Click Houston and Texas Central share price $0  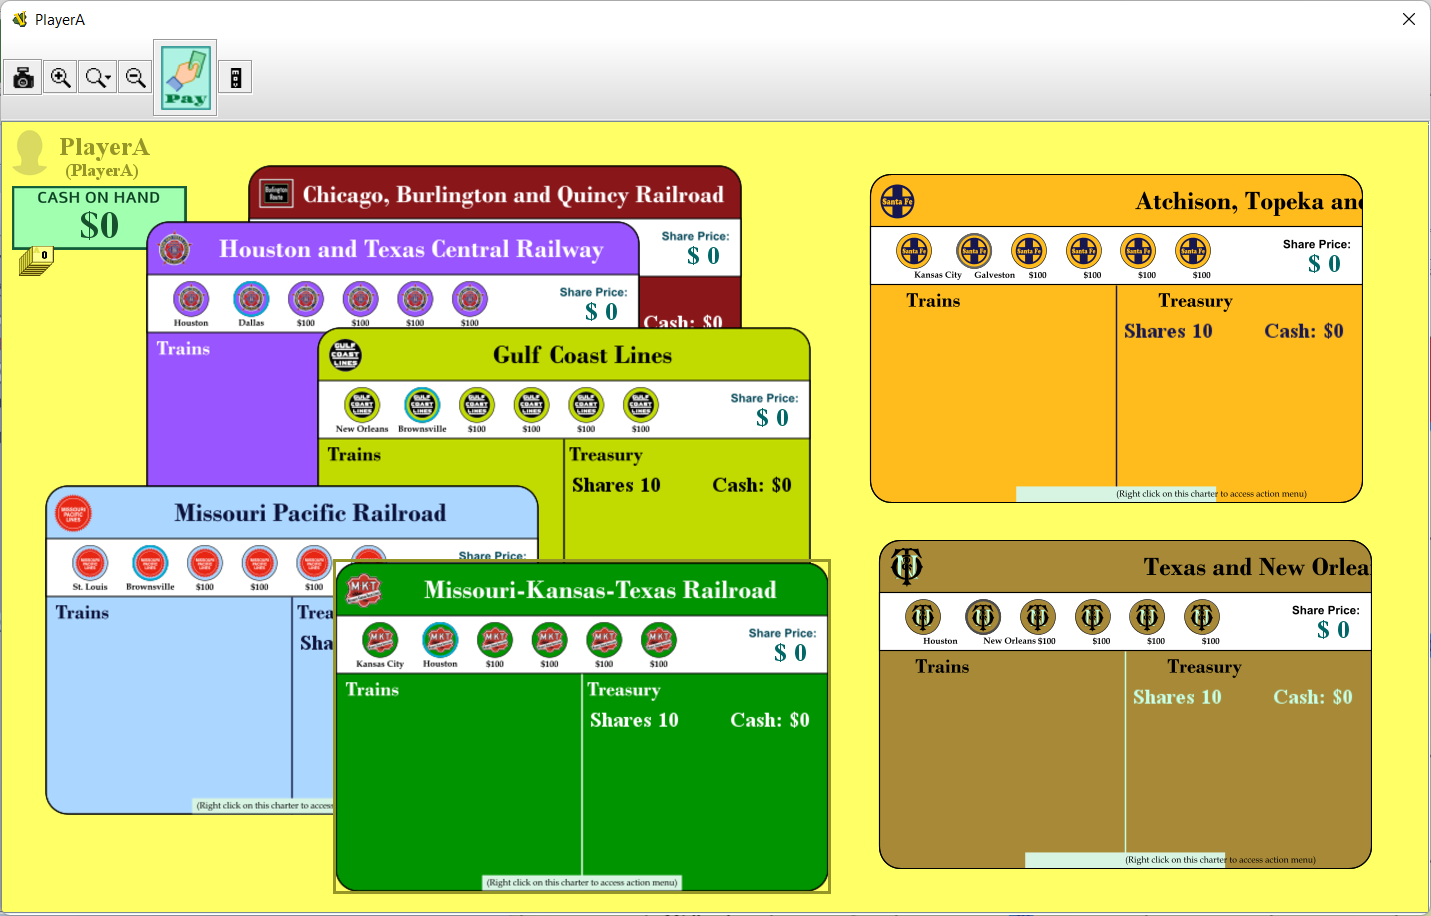[601, 312]
